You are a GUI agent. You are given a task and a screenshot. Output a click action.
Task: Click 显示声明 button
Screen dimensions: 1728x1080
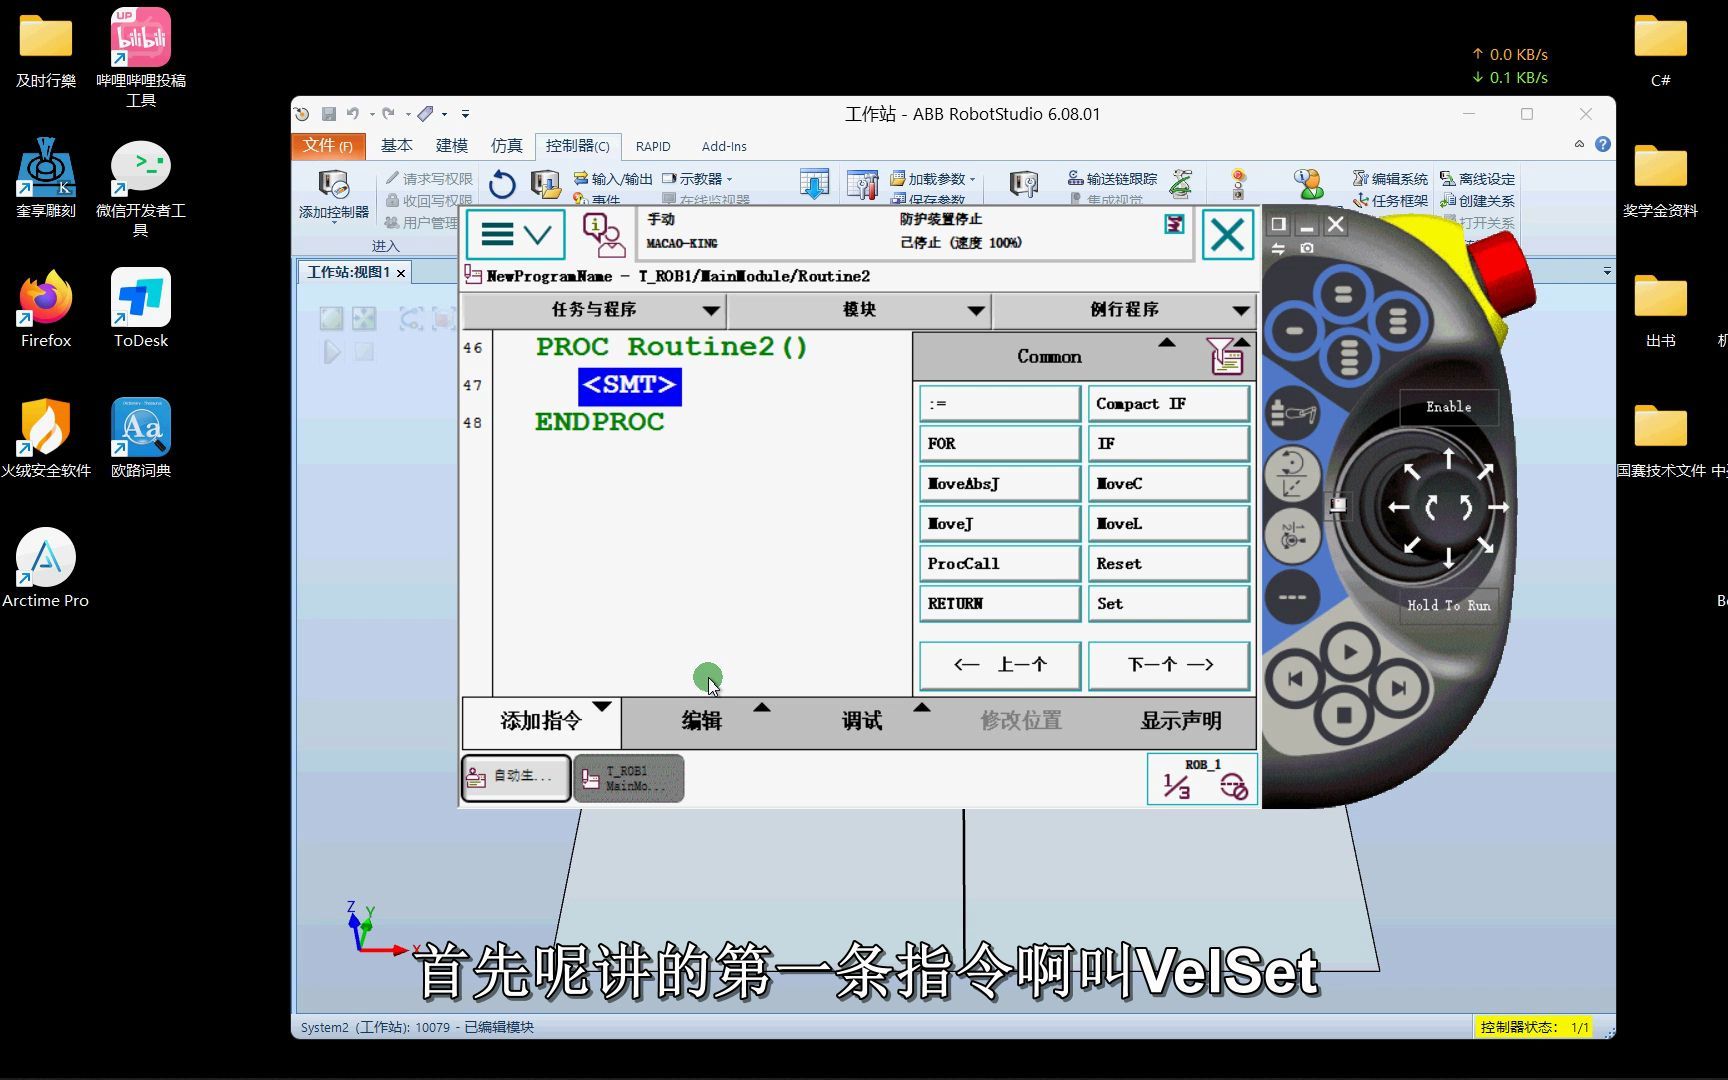tap(1180, 721)
